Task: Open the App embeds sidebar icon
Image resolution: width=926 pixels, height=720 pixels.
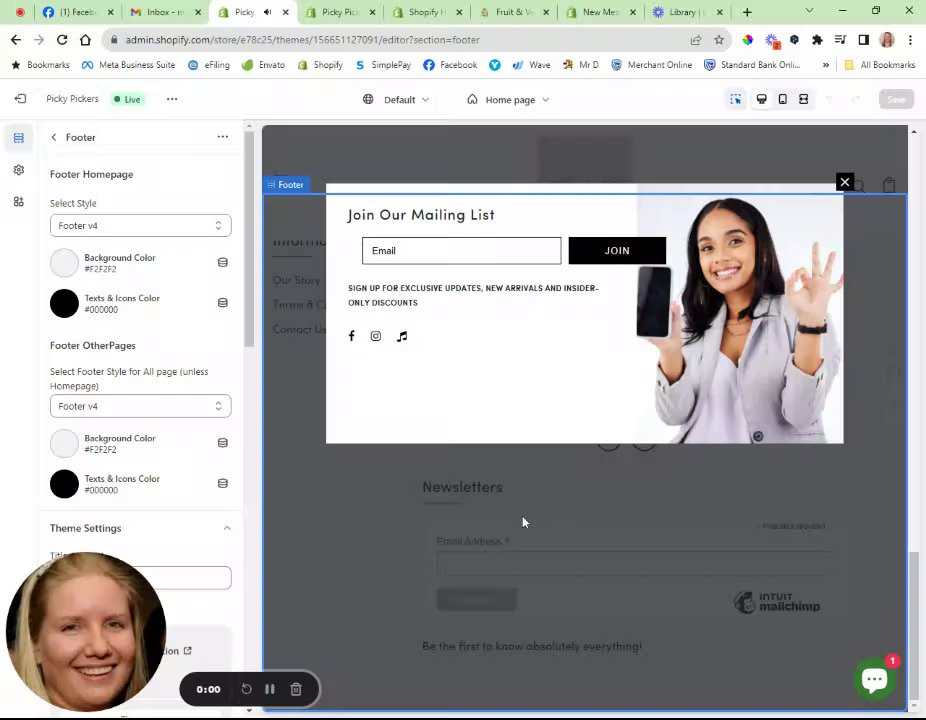Action: [x=19, y=201]
